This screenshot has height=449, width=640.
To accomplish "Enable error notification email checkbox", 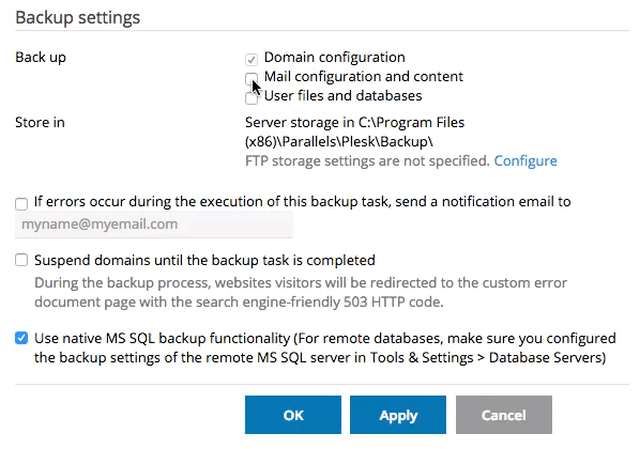I will pos(21,203).
